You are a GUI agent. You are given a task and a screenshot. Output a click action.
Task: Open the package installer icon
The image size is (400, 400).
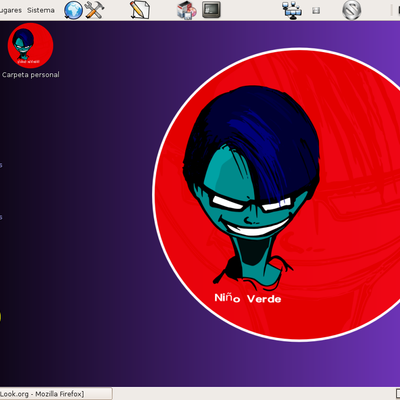pos(187,10)
